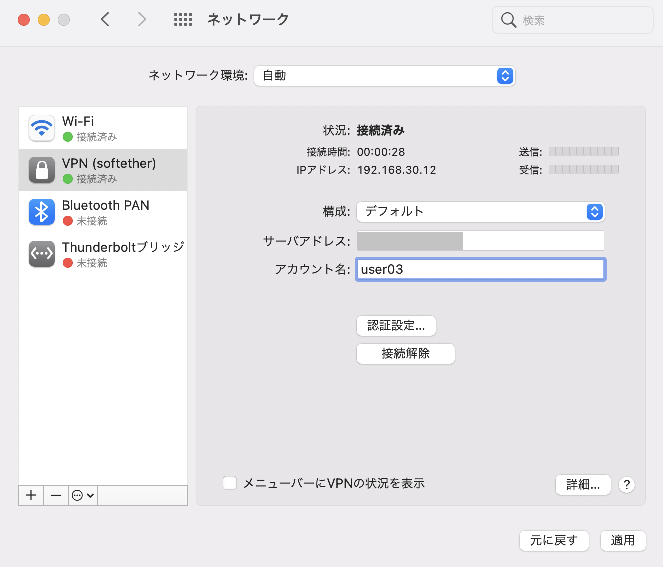
Task: Click connection time 00:00:28
Action: coord(381,152)
